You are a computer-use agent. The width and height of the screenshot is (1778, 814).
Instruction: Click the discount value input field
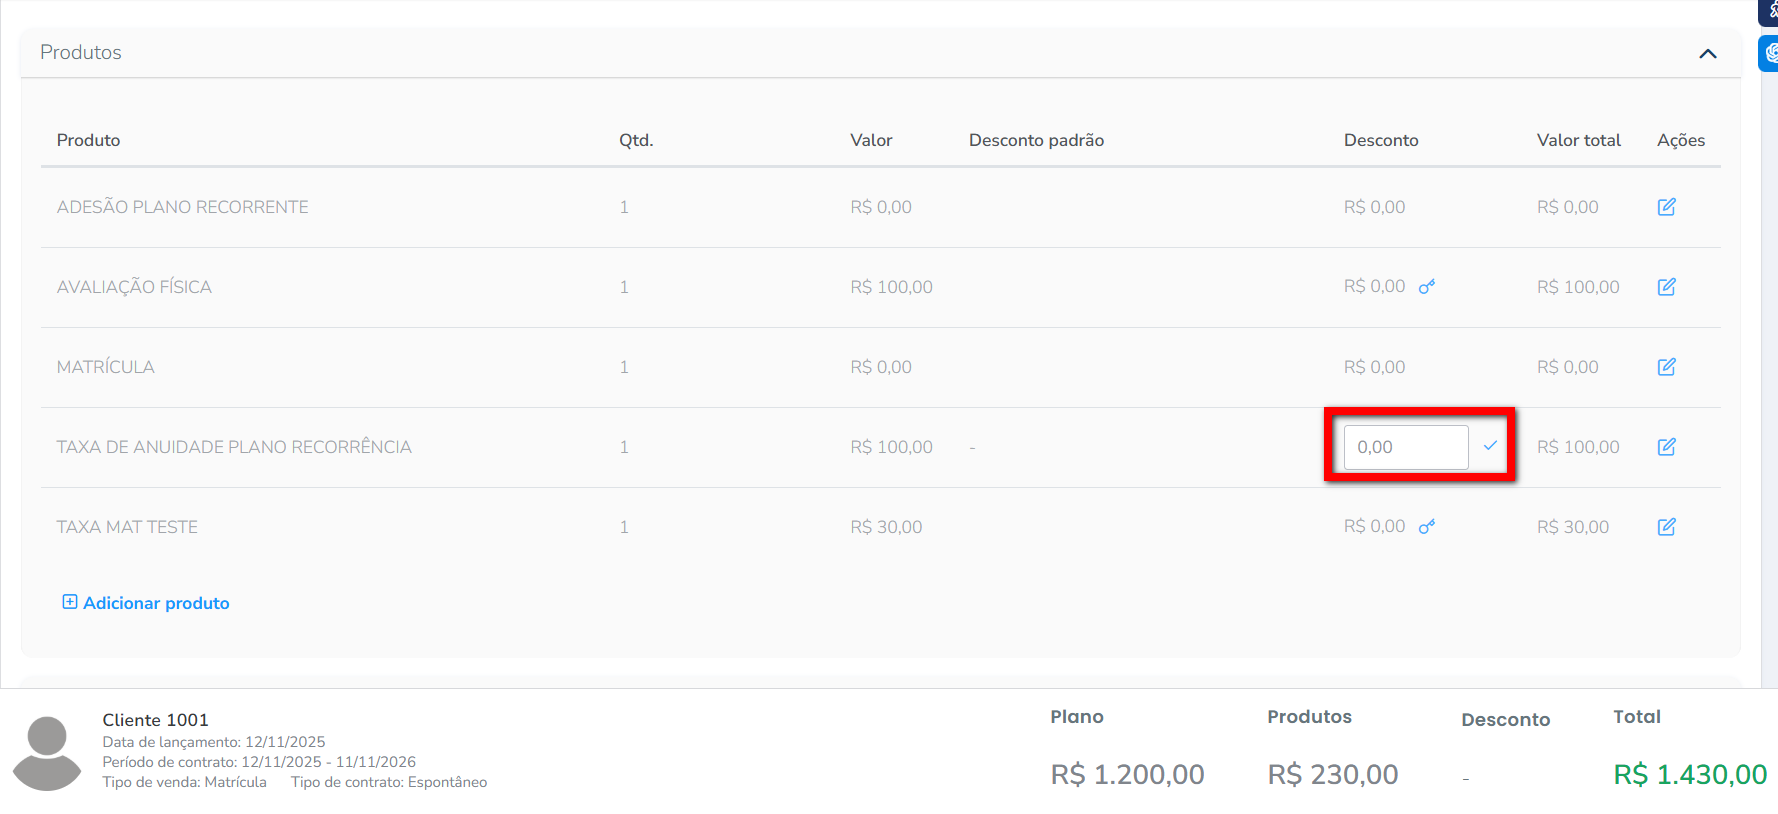[x=1405, y=447]
